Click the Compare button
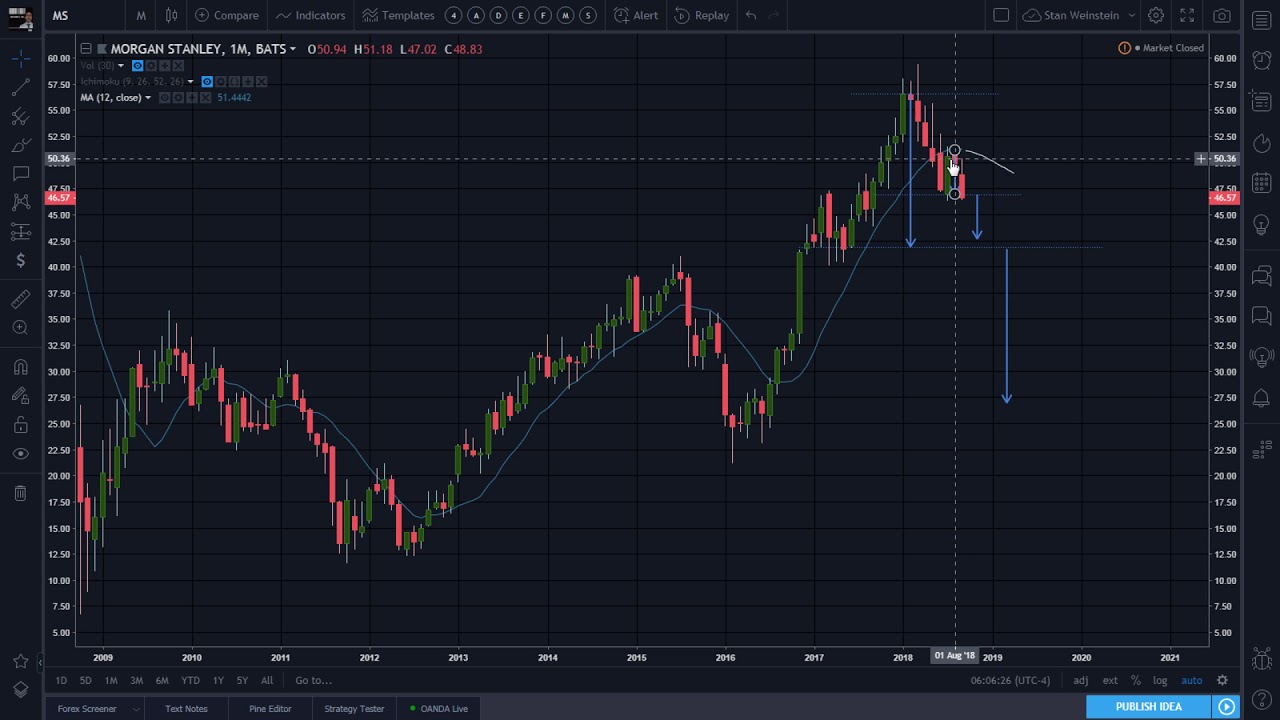The image size is (1280, 720). pos(227,15)
